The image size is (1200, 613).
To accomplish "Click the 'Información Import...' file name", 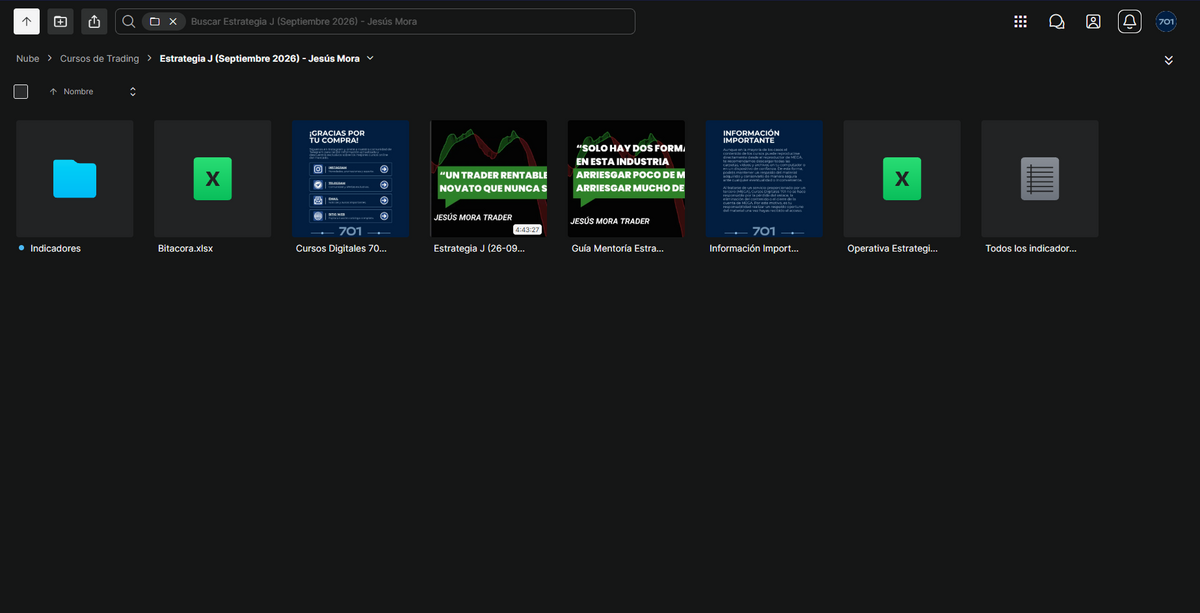I will [756, 249].
